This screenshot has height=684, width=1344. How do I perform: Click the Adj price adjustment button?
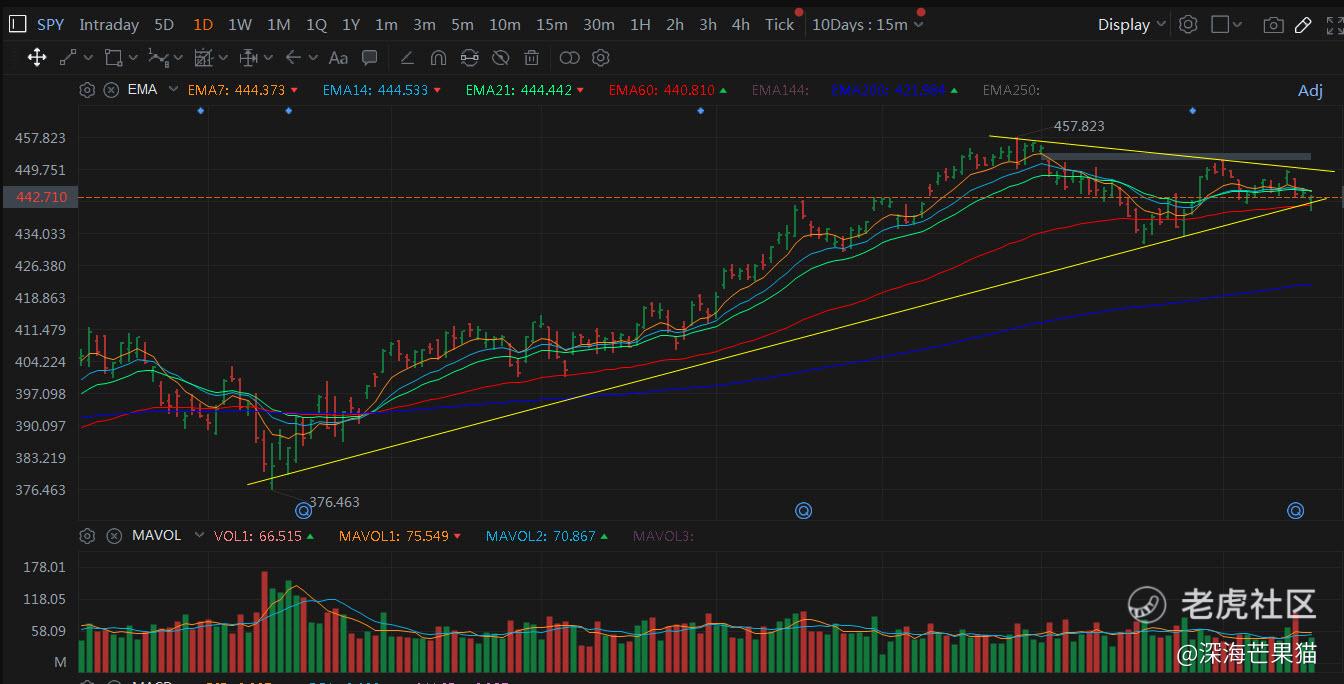[1310, 91]
